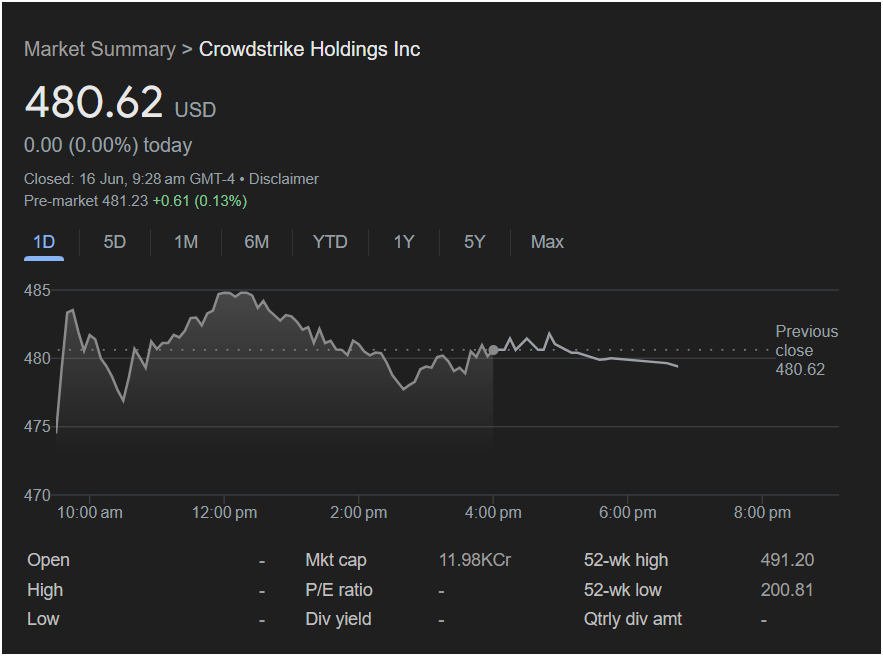
Task: Click the 491.20 52-week high value
Action: [787, 560]
